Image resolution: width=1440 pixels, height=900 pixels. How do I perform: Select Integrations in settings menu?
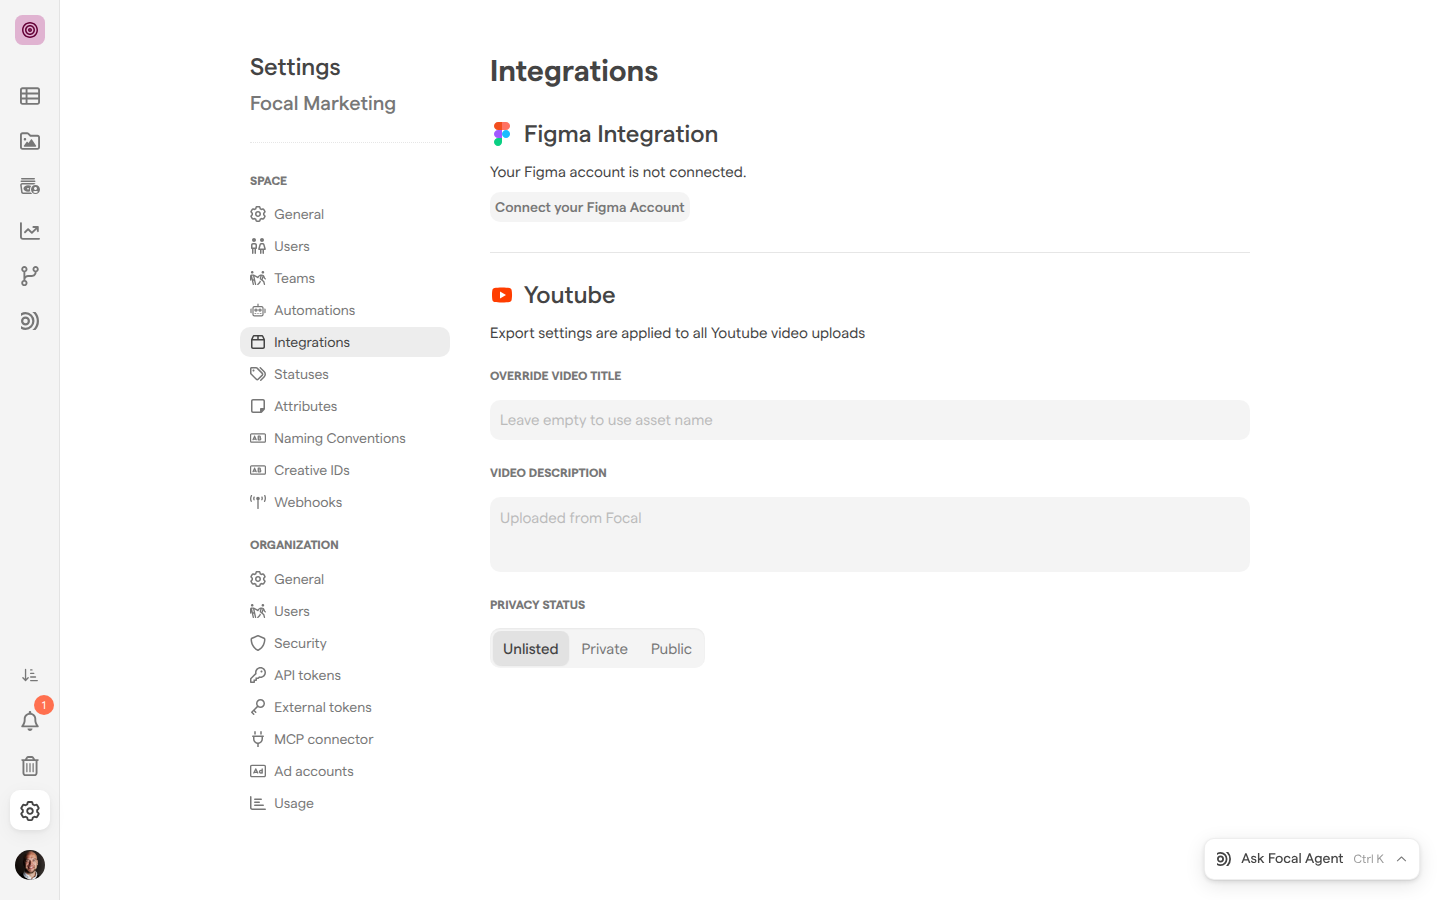coord(345,342)
